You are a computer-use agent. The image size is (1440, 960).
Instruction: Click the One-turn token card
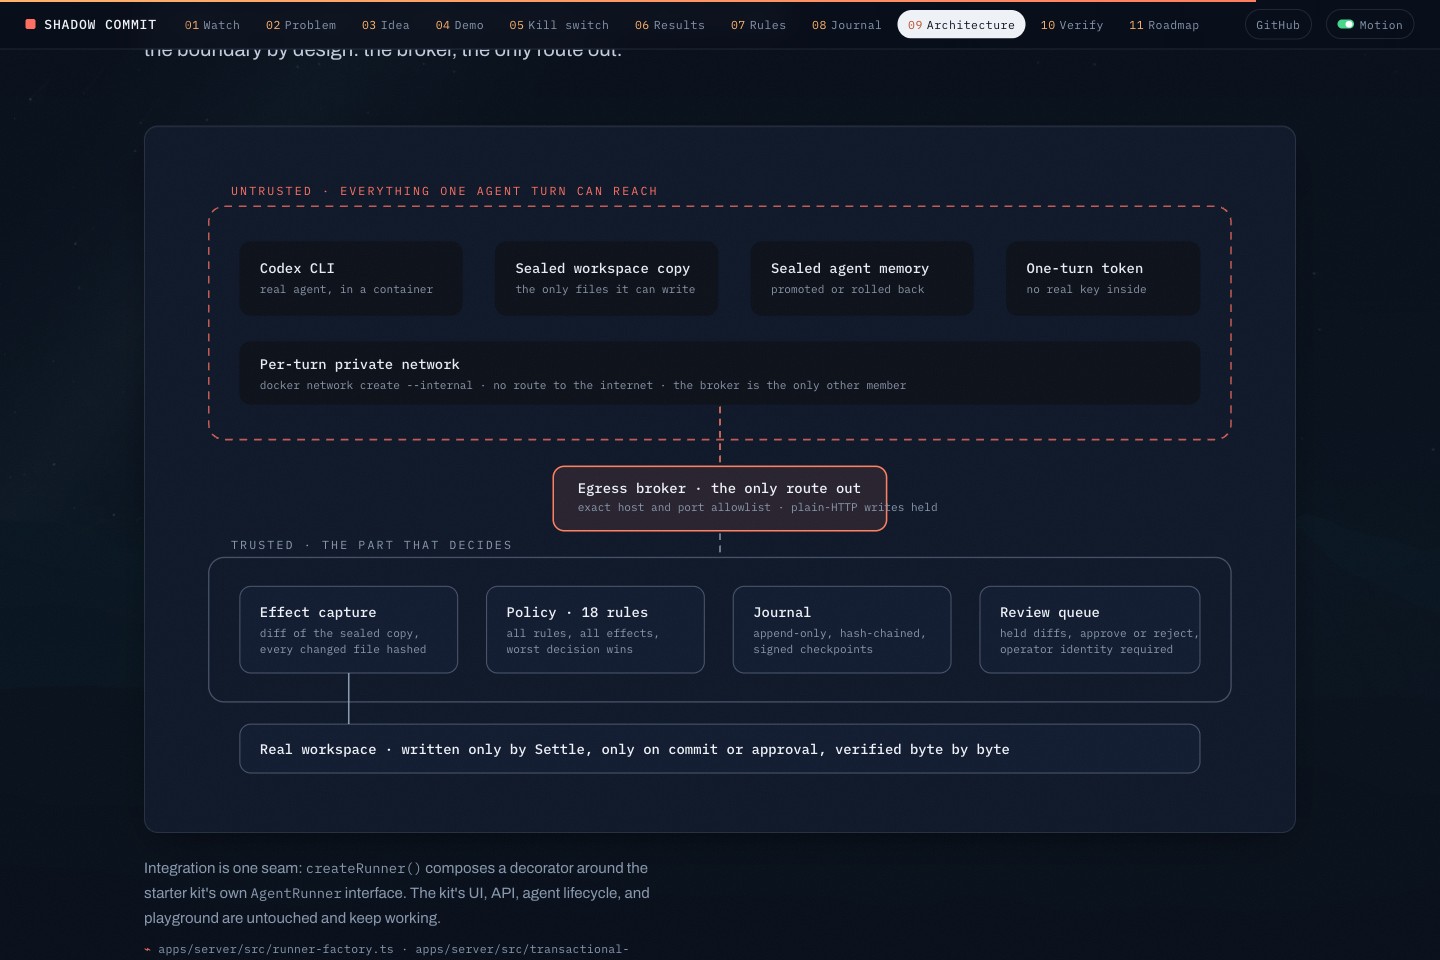[x=1103, y=278]
